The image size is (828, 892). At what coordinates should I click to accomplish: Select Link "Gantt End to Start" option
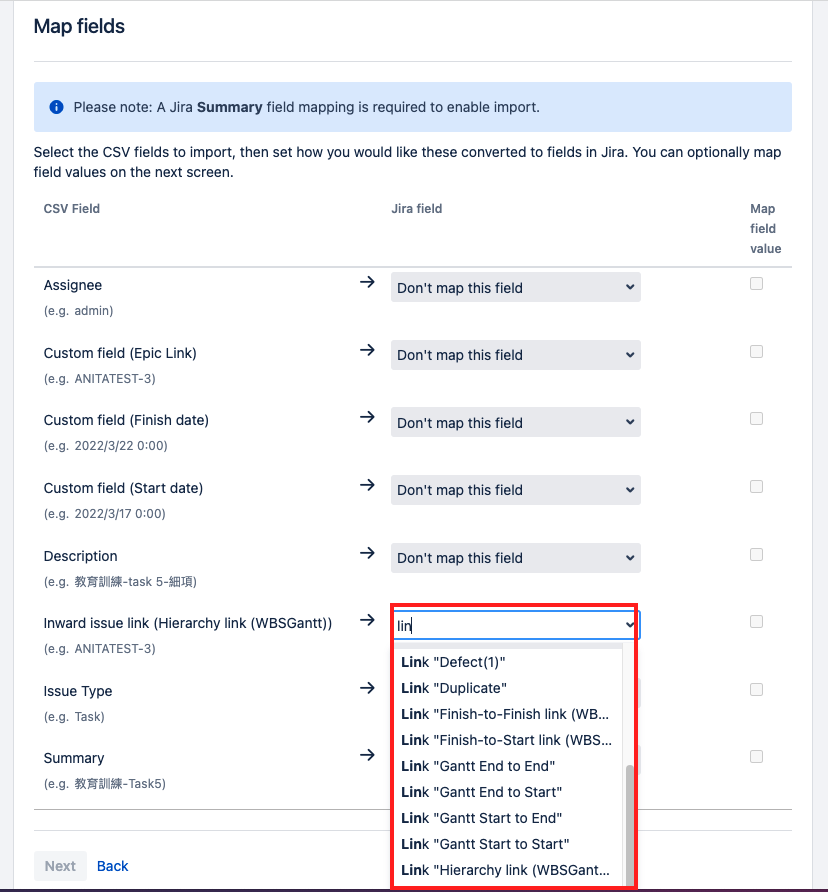[x=509, y=792]
